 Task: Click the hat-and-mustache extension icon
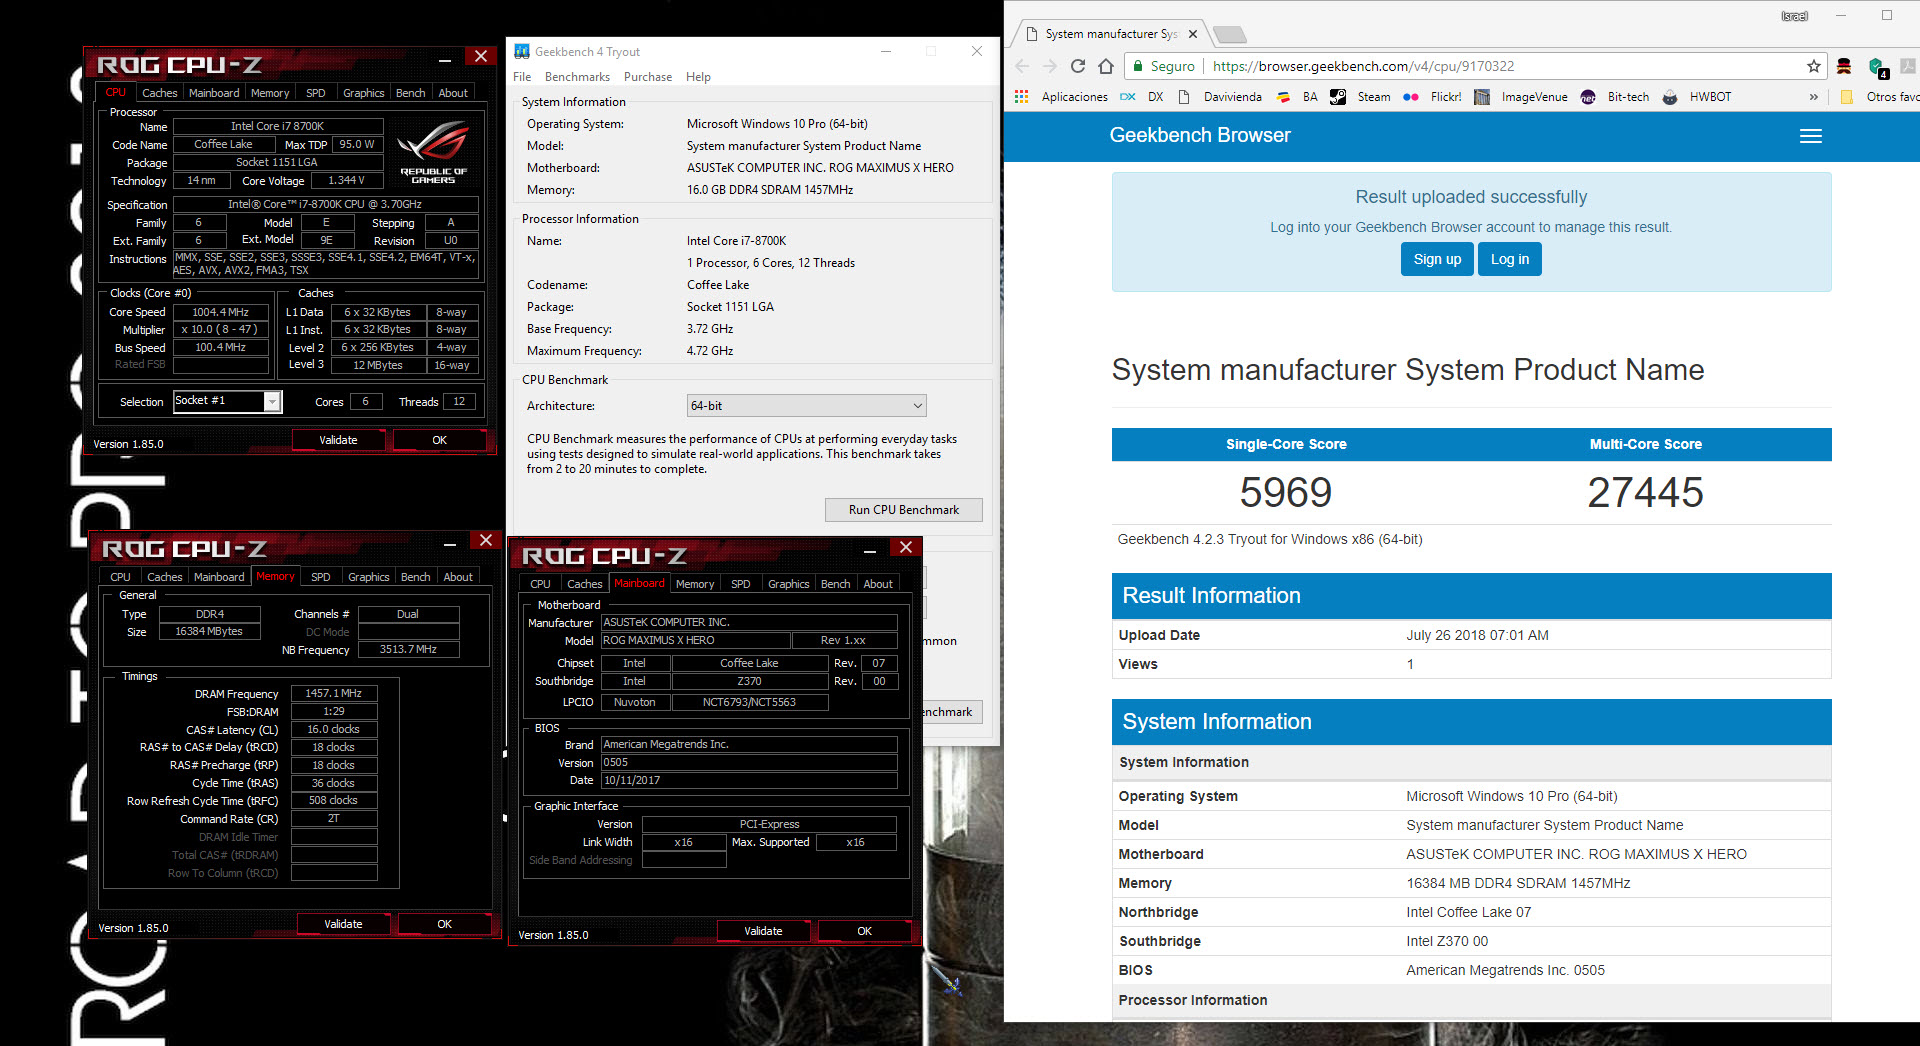(x=1845, y=66)
